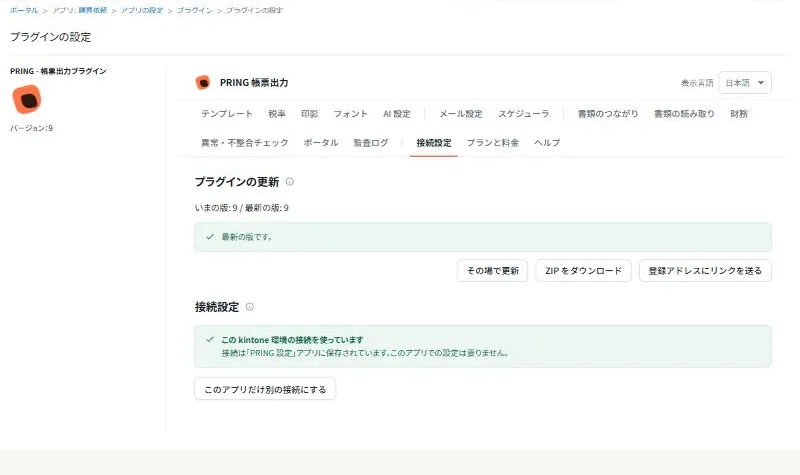Switch to the テンプレート tab
Image resolution: width=800 pixels, height=475 pixels.
(227, 114)
